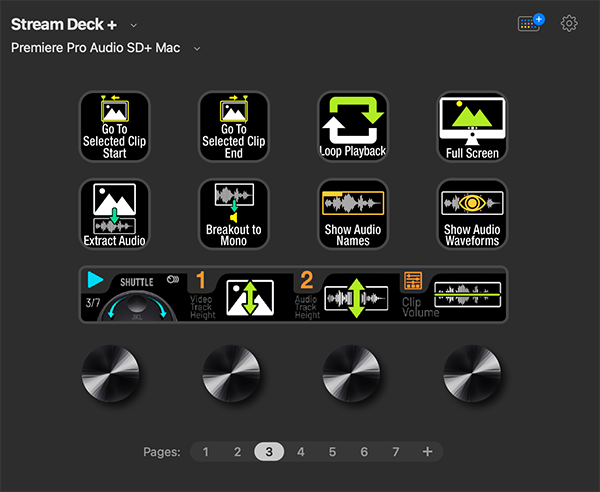Select the Go To Selected Clip Start key
Viewport: 600px width, 492px height.
(114, 127)
